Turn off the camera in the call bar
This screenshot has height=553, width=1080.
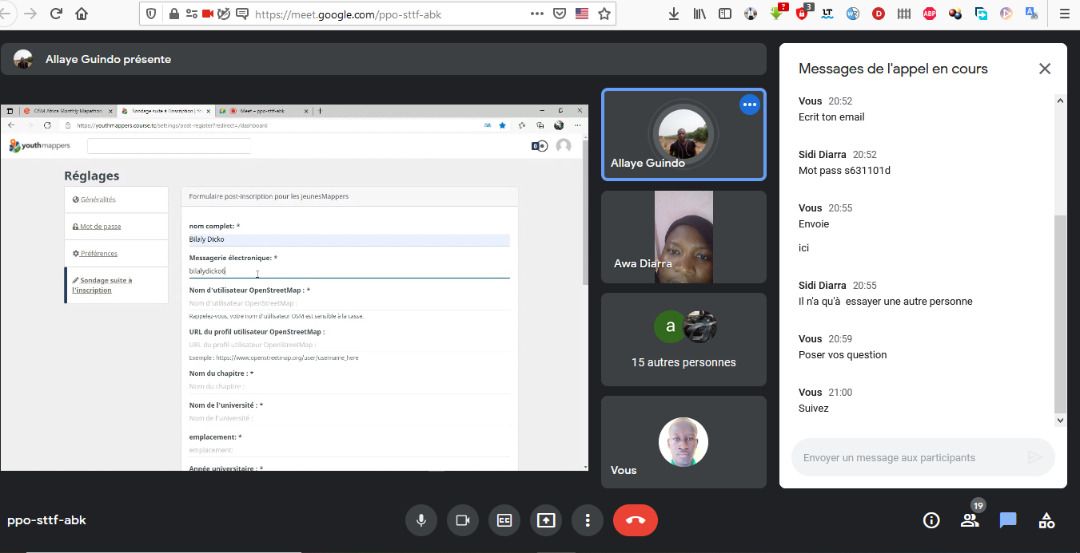(463, 521)
